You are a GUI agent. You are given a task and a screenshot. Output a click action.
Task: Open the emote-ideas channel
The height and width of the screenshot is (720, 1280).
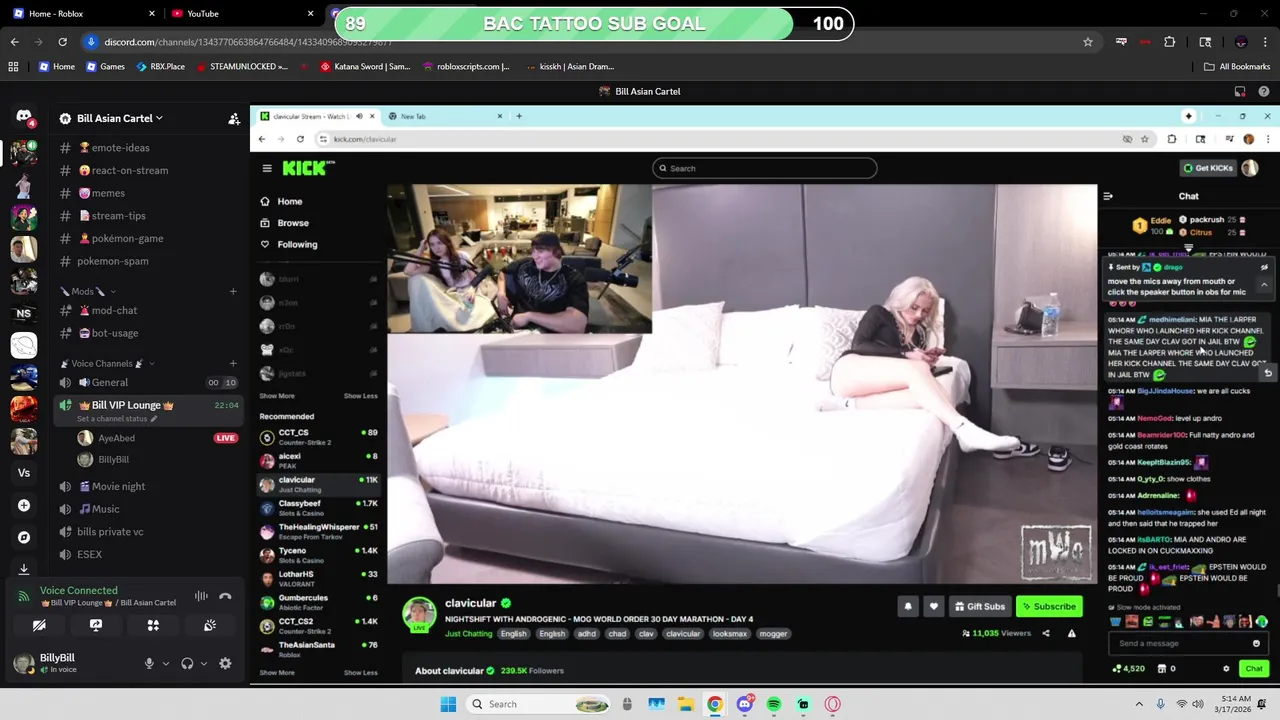pos(148,148)
